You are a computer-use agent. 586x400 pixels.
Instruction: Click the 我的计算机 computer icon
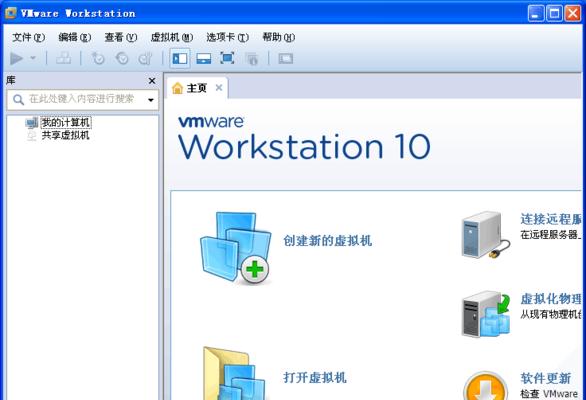tap(32, 122)
